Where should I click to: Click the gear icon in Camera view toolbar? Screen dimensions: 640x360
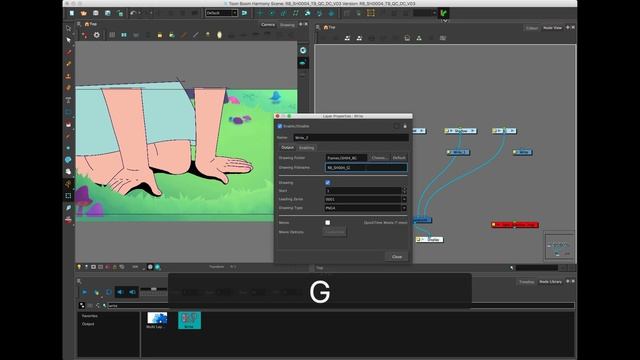click(x=96, y=35)
